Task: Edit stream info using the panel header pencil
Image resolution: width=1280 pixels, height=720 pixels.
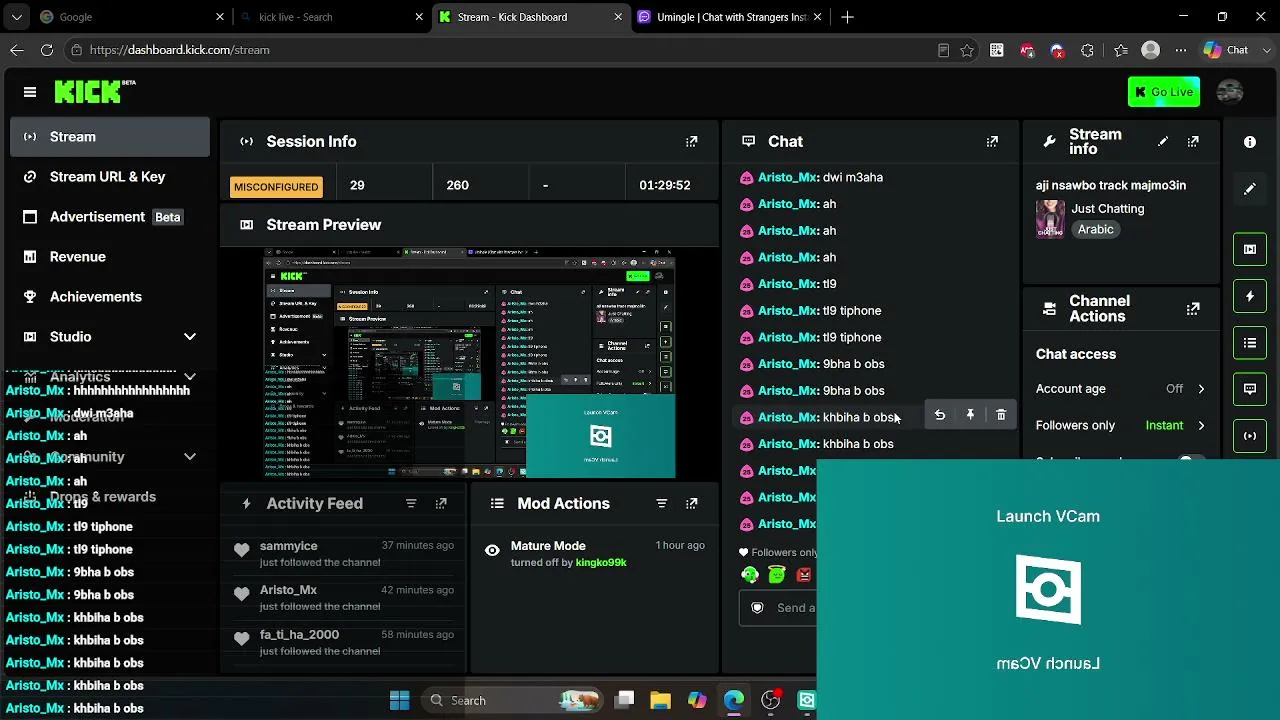Action: pyautogui.click(x=1162, y=142)
